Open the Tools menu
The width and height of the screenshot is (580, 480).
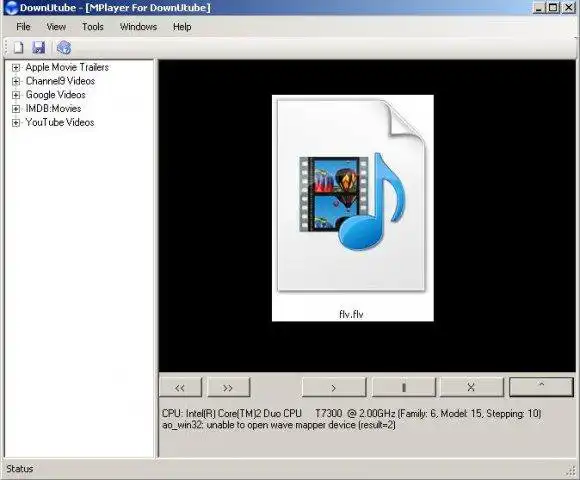92,27
